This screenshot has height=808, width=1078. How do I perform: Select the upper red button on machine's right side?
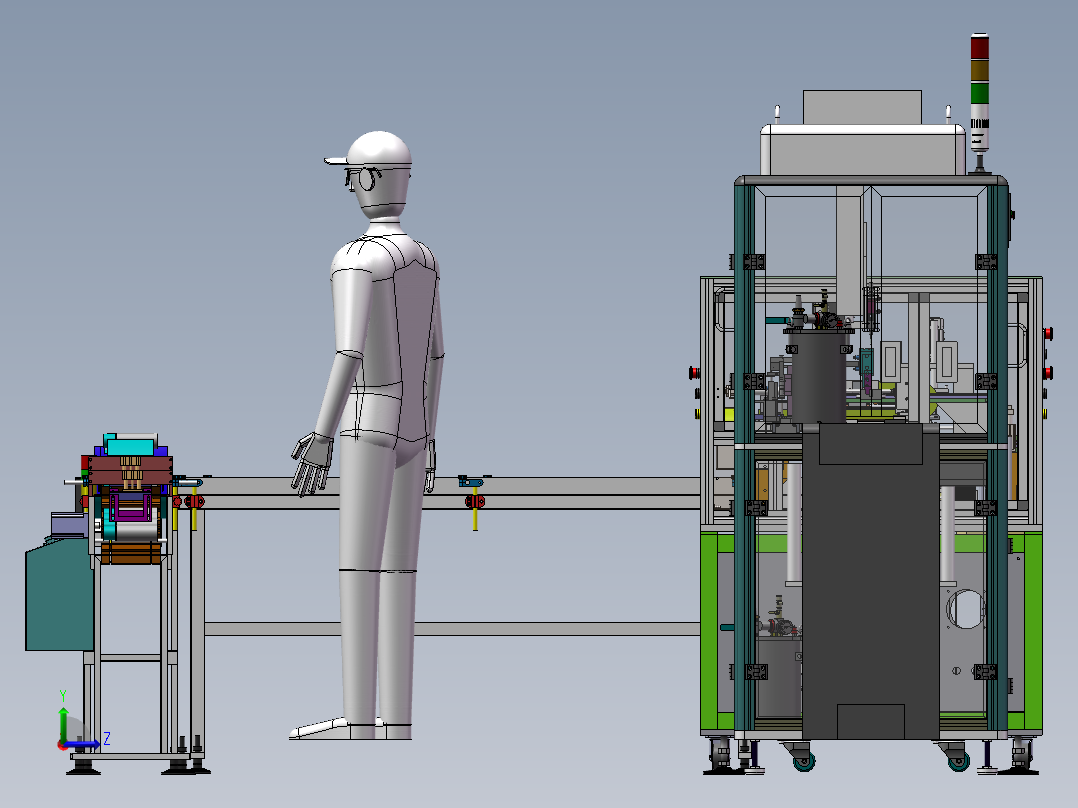[1048, 334]
